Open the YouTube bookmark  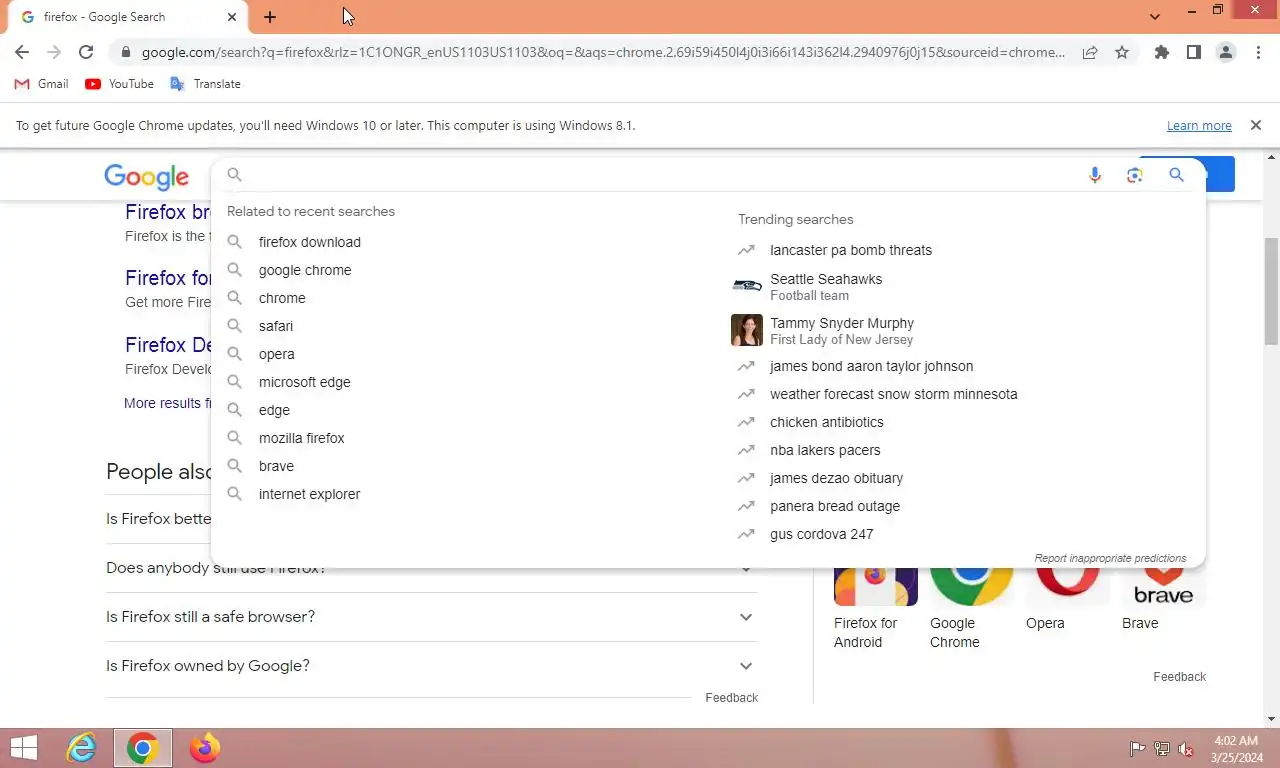119,84
